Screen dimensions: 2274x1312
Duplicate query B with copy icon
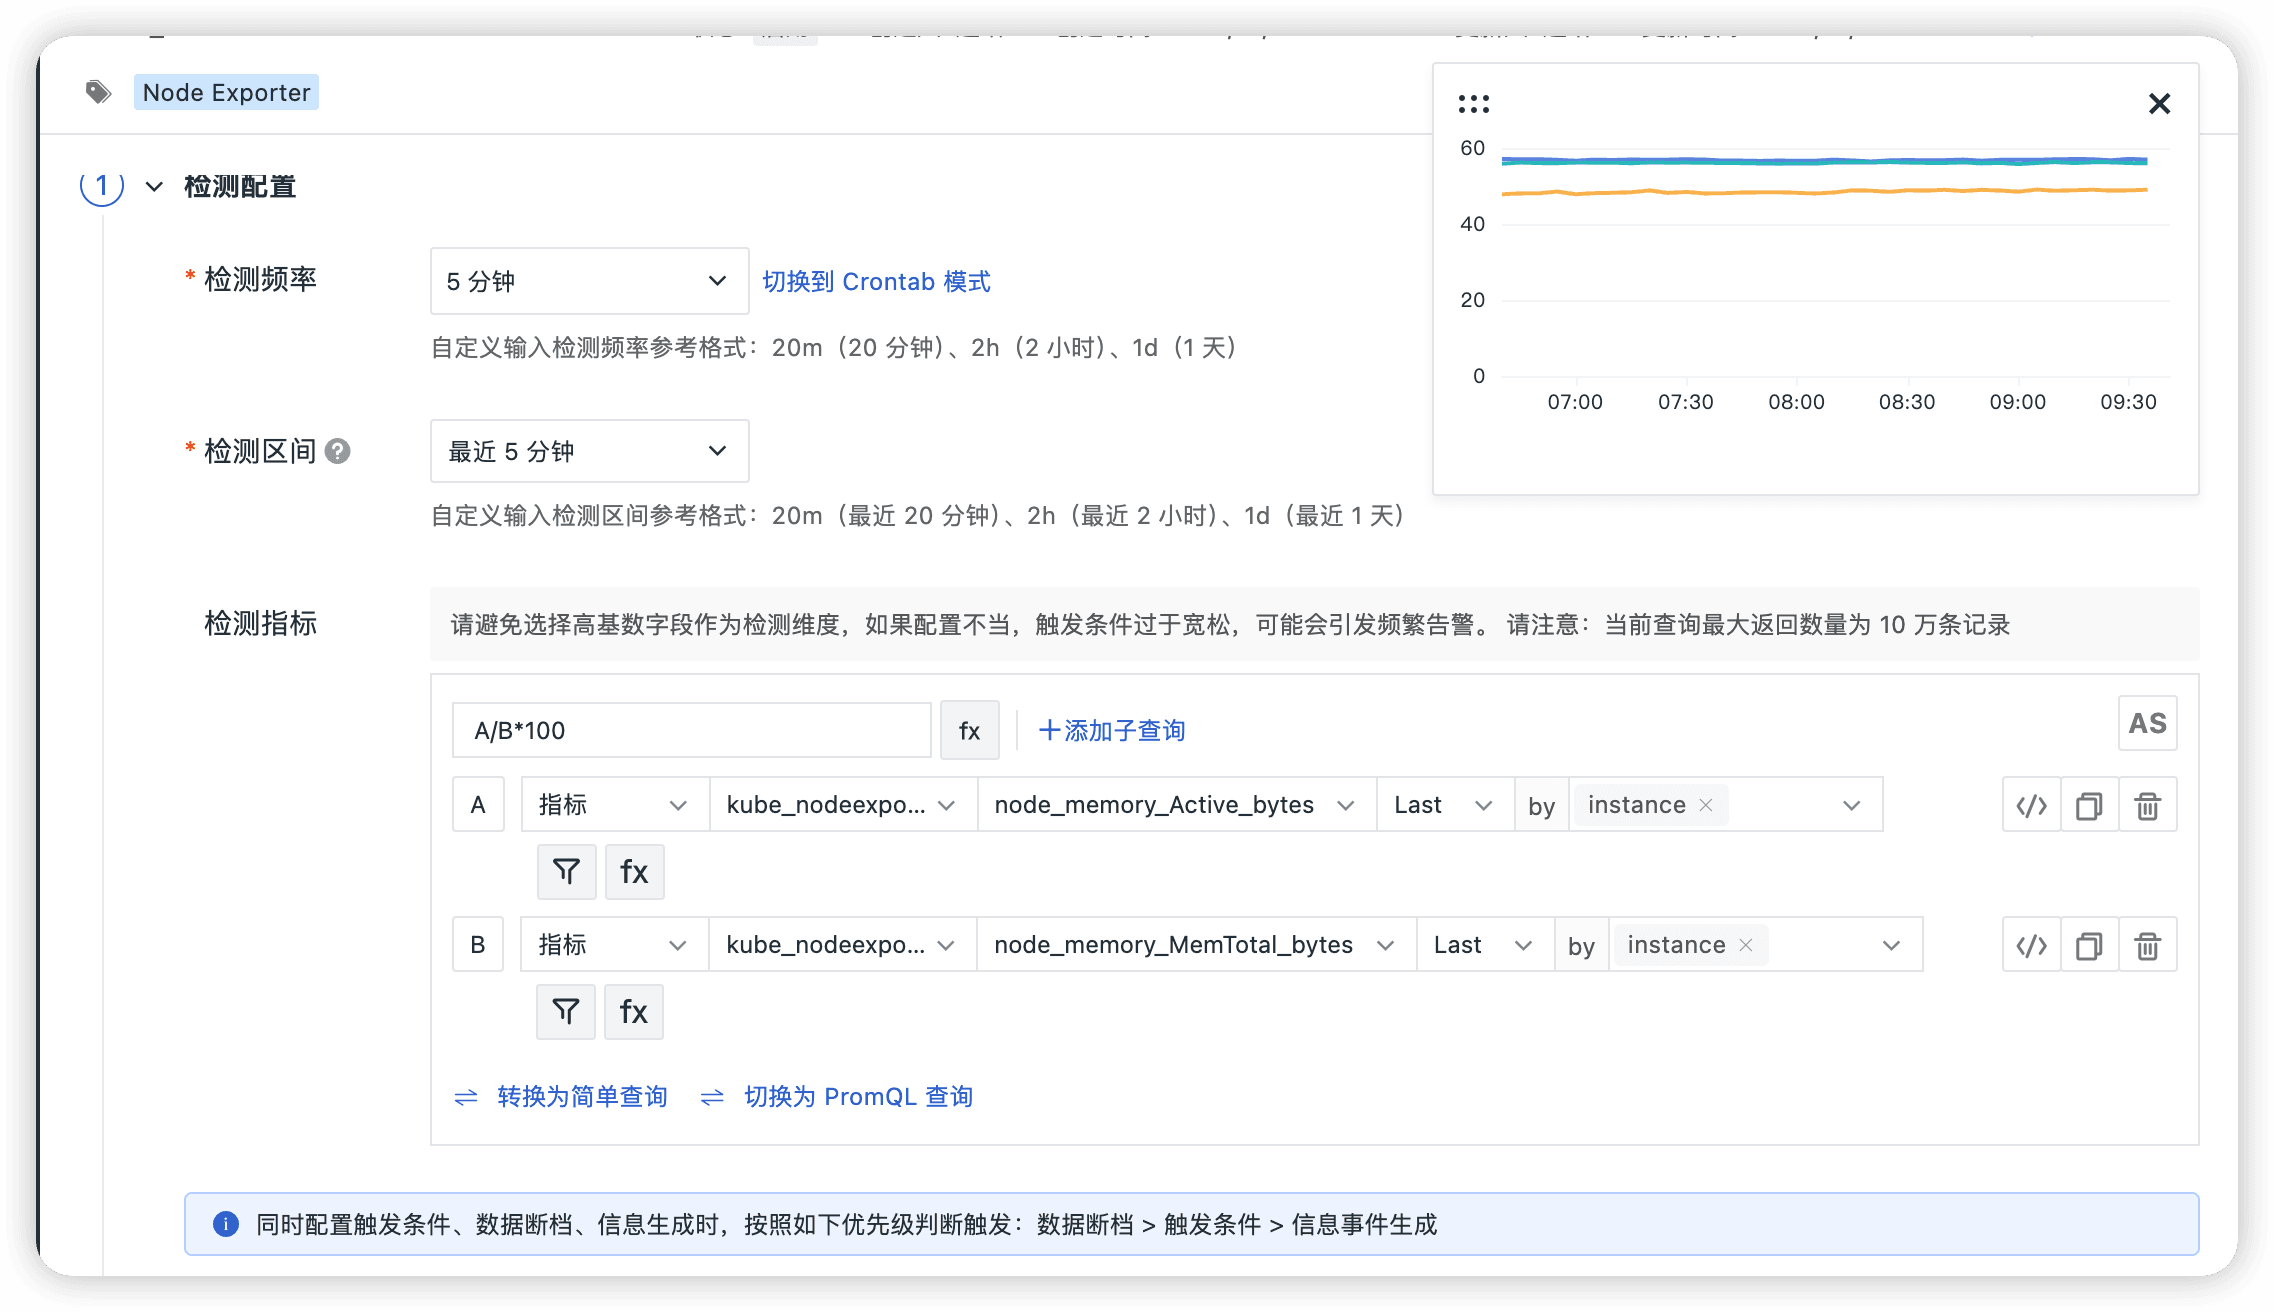point(2089,945)
